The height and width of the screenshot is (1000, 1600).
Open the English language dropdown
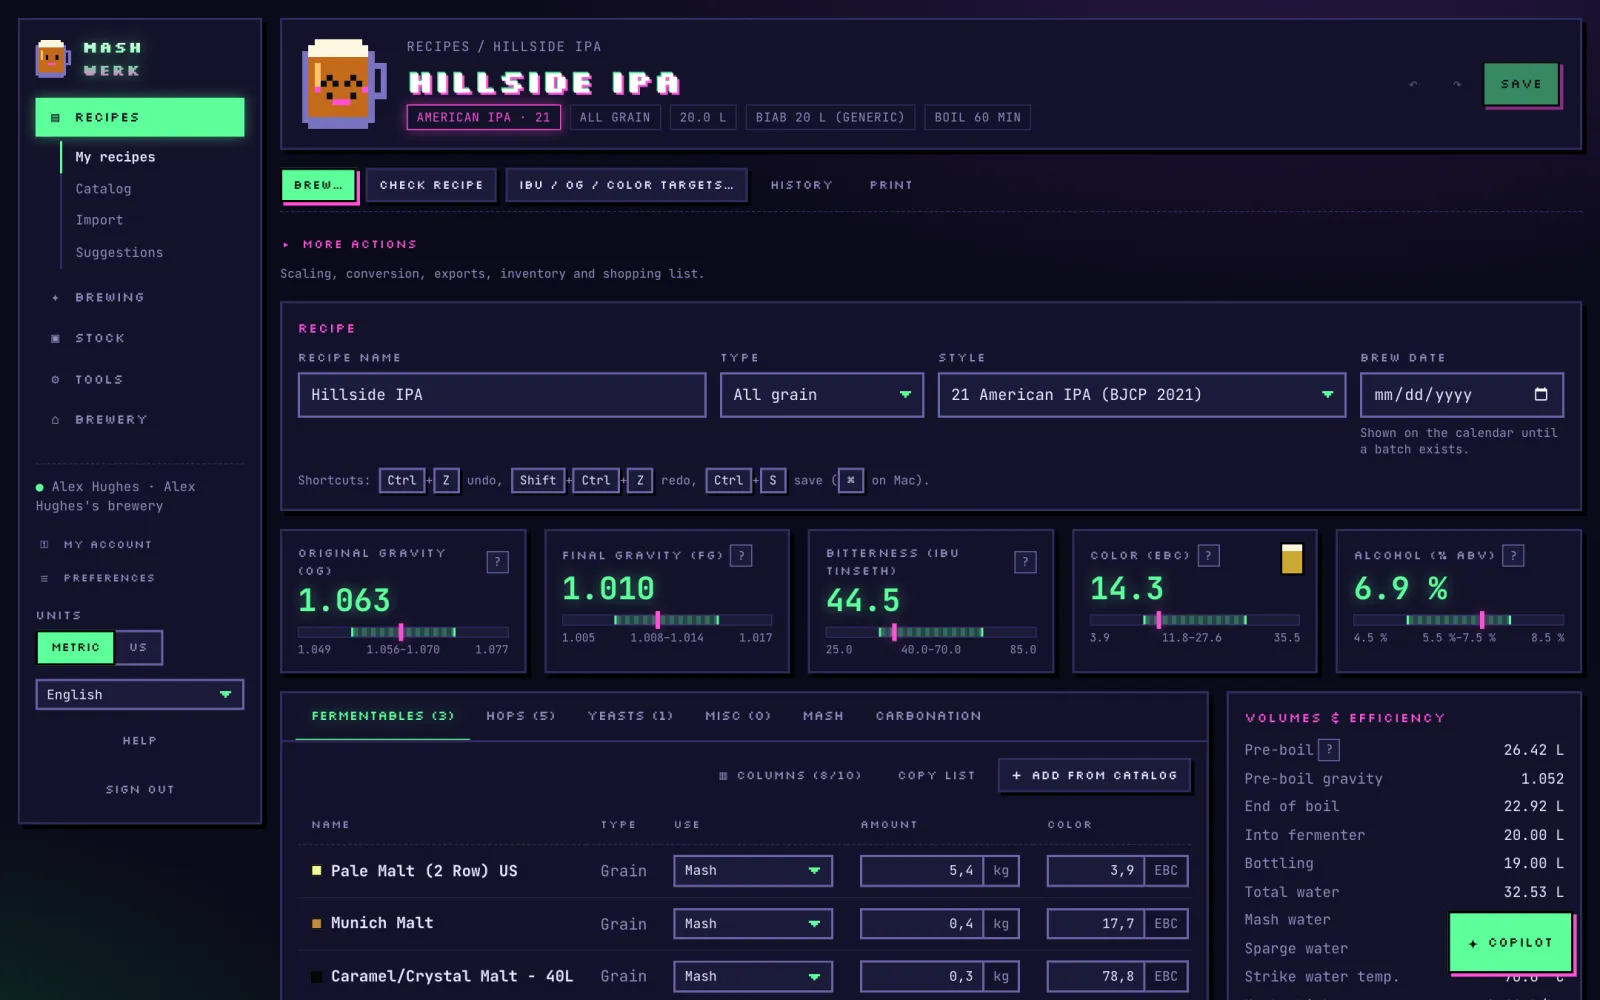[139, 694]
